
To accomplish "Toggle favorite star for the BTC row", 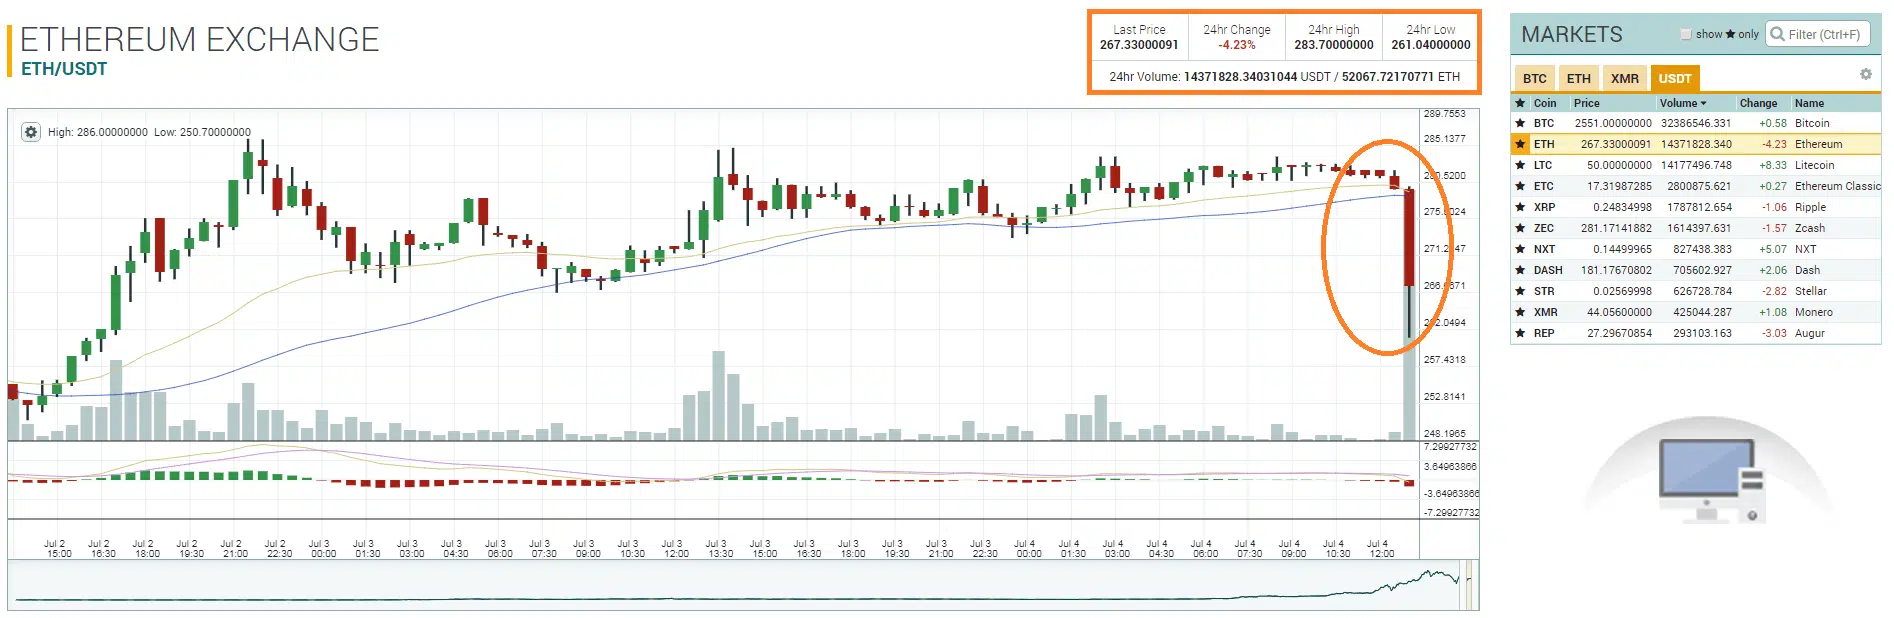I will 1520,123.
